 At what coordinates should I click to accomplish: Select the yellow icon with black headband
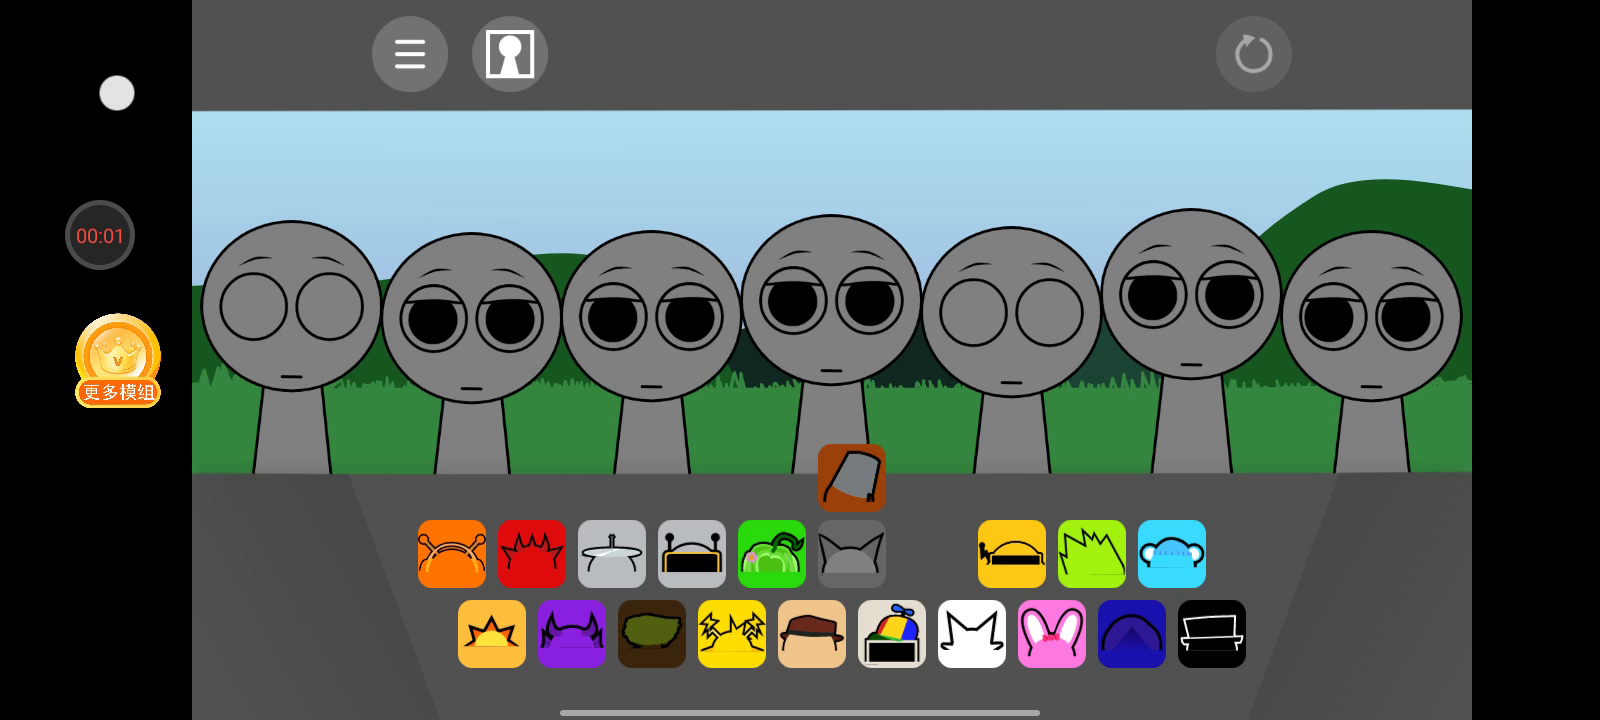pos(1012,554)
